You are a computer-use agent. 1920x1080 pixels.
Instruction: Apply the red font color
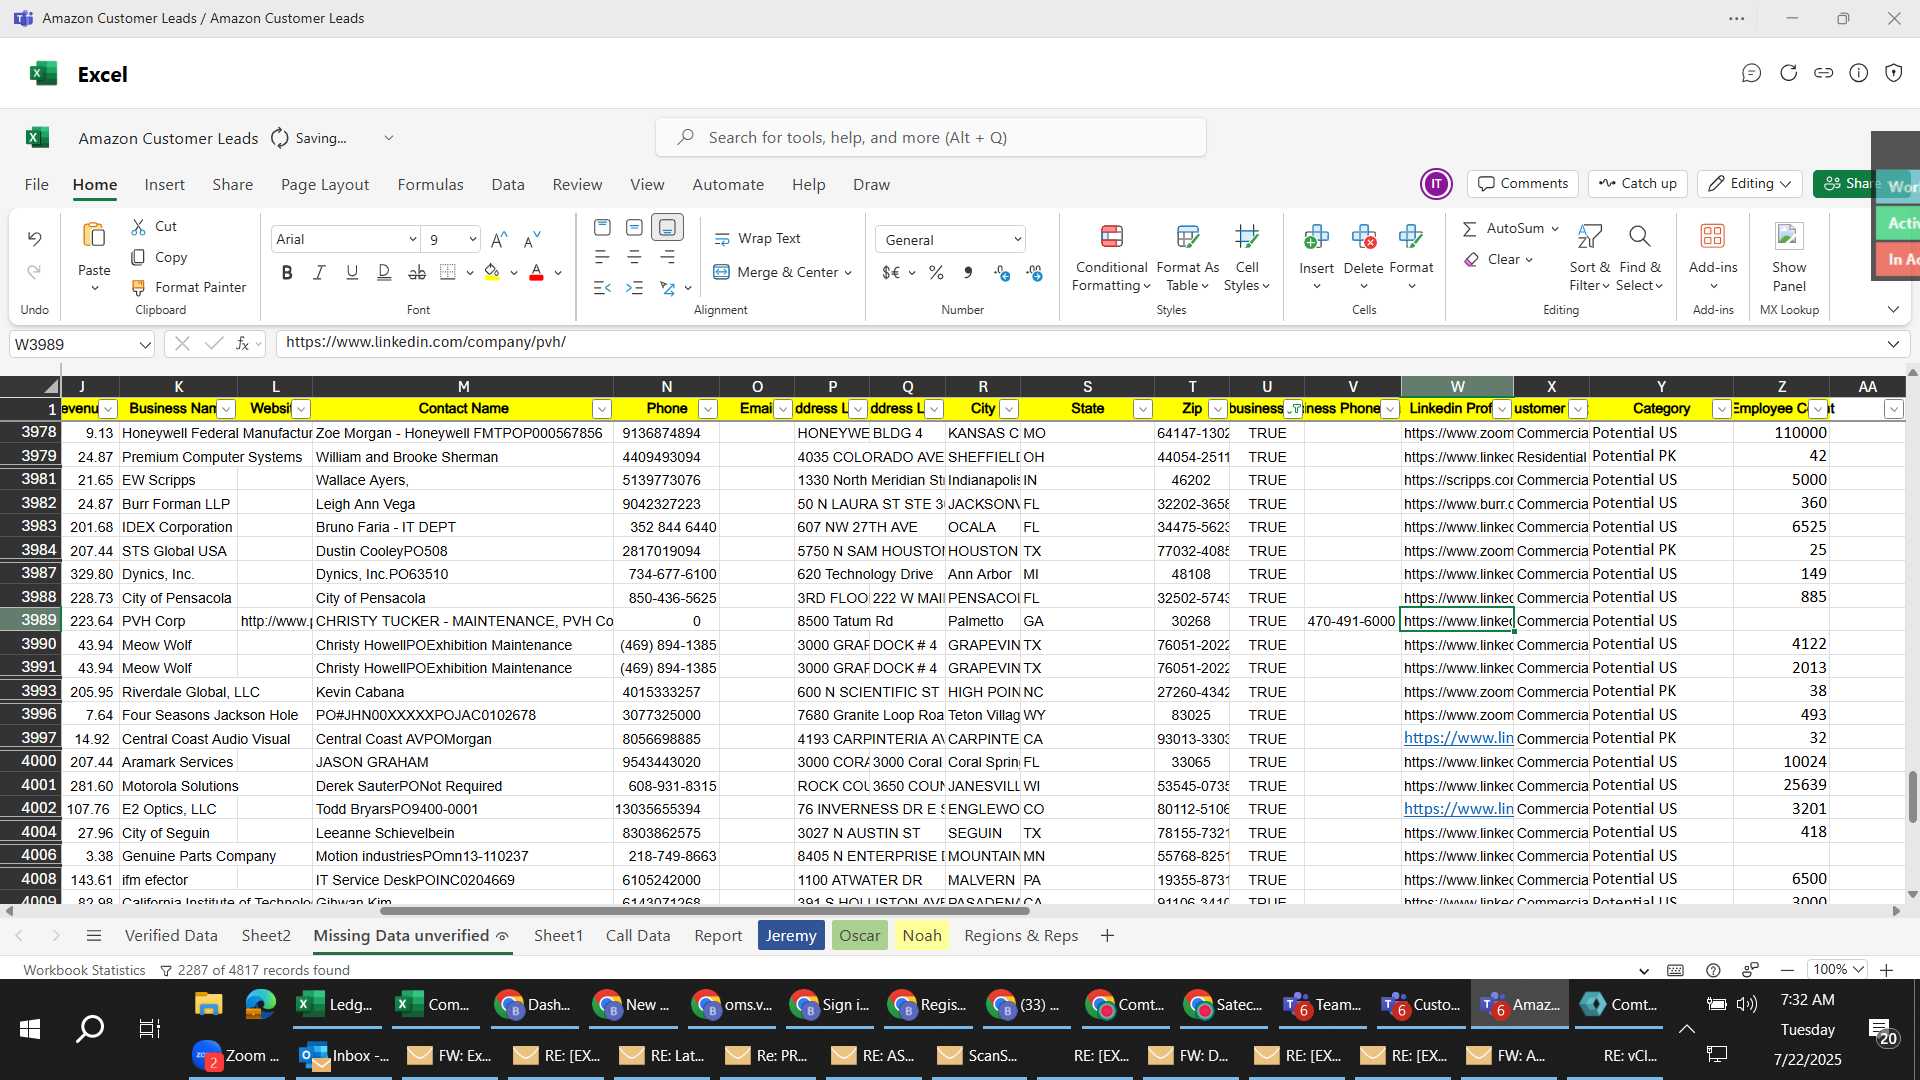[536, 273]
